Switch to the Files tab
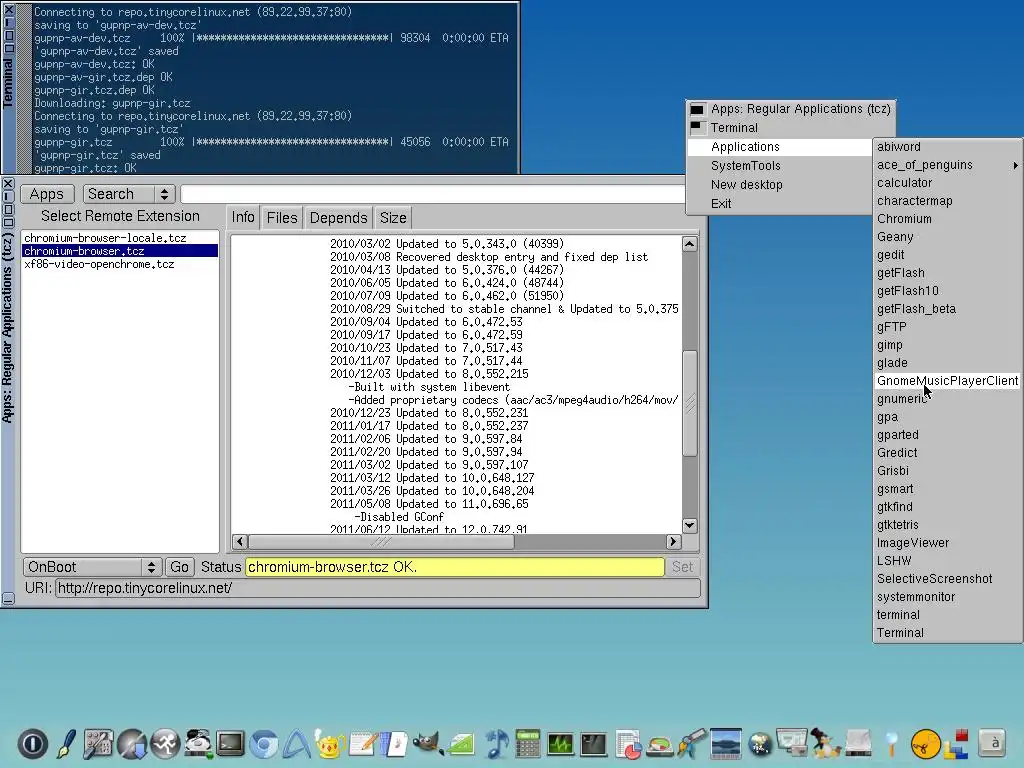The height and width of the screenshot is (768, 1024). coord(281,217)
